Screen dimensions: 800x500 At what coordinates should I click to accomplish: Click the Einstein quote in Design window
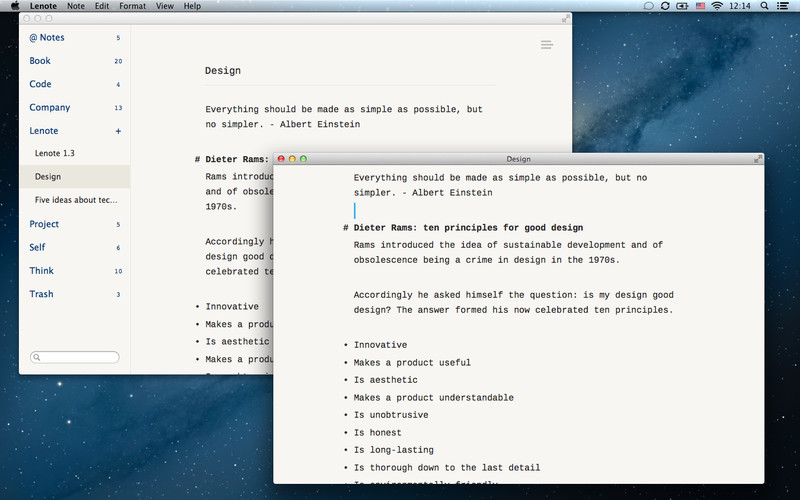pos(500,185)
